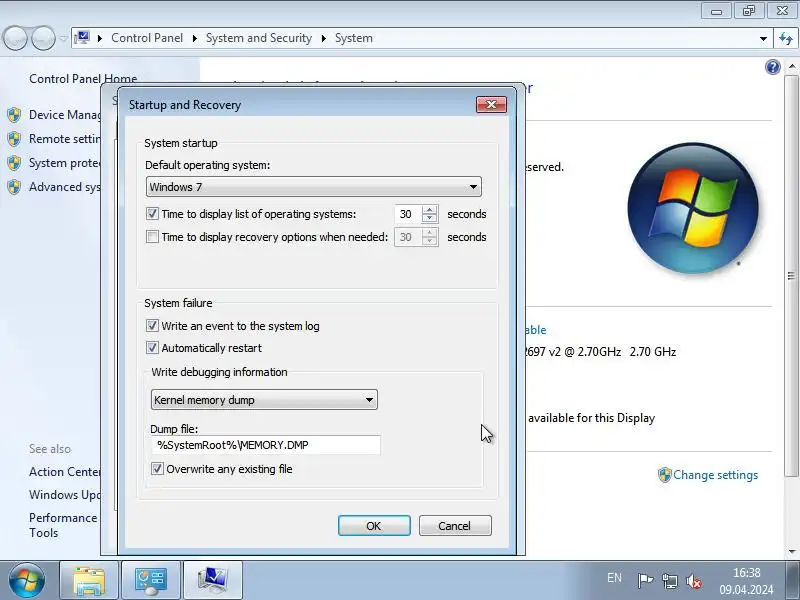Go back with the Back arrow button
Image resolution: width=800 pixels, height=600 pixels.
15,38
